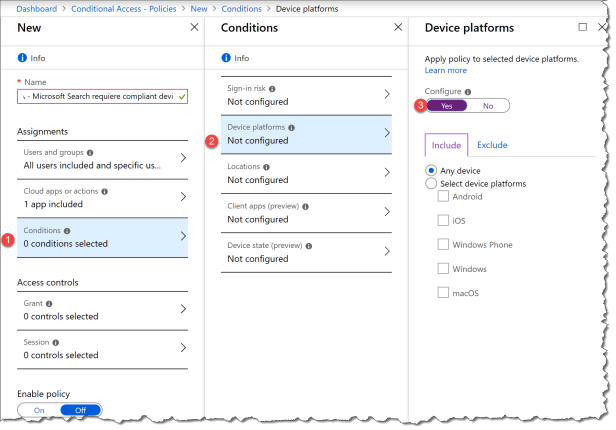Click the green validation checkmark in Name field
This screenshot has height=430, width=616.
pos(182,97)
